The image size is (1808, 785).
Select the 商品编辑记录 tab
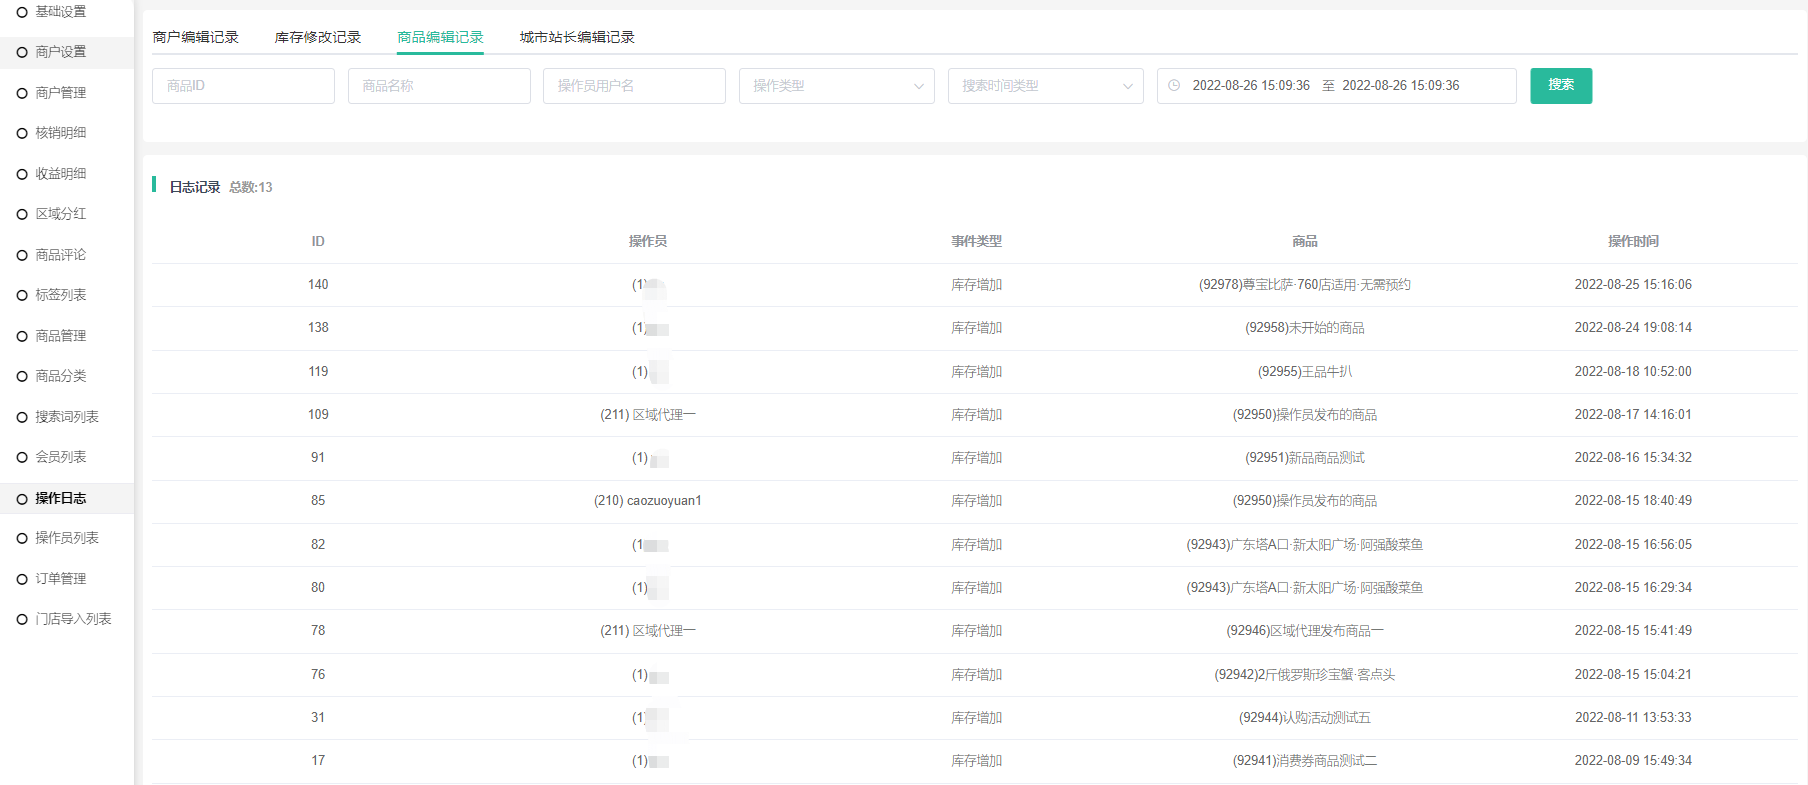[x=440, y=37]
